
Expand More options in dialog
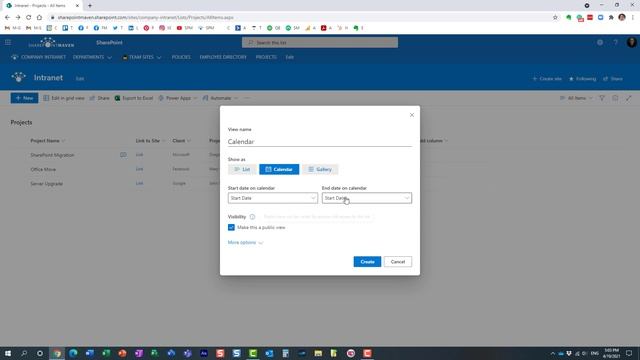[245, 242]
